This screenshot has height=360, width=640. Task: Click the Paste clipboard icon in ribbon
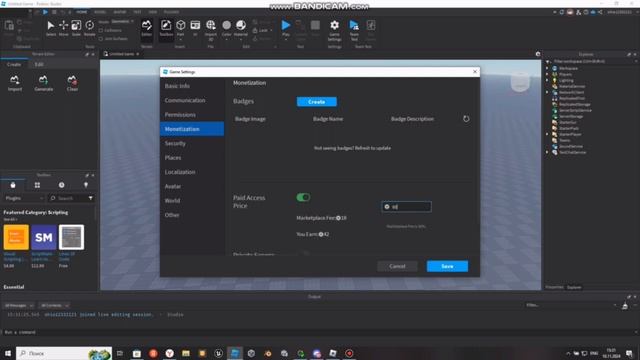tap(9, 26)
